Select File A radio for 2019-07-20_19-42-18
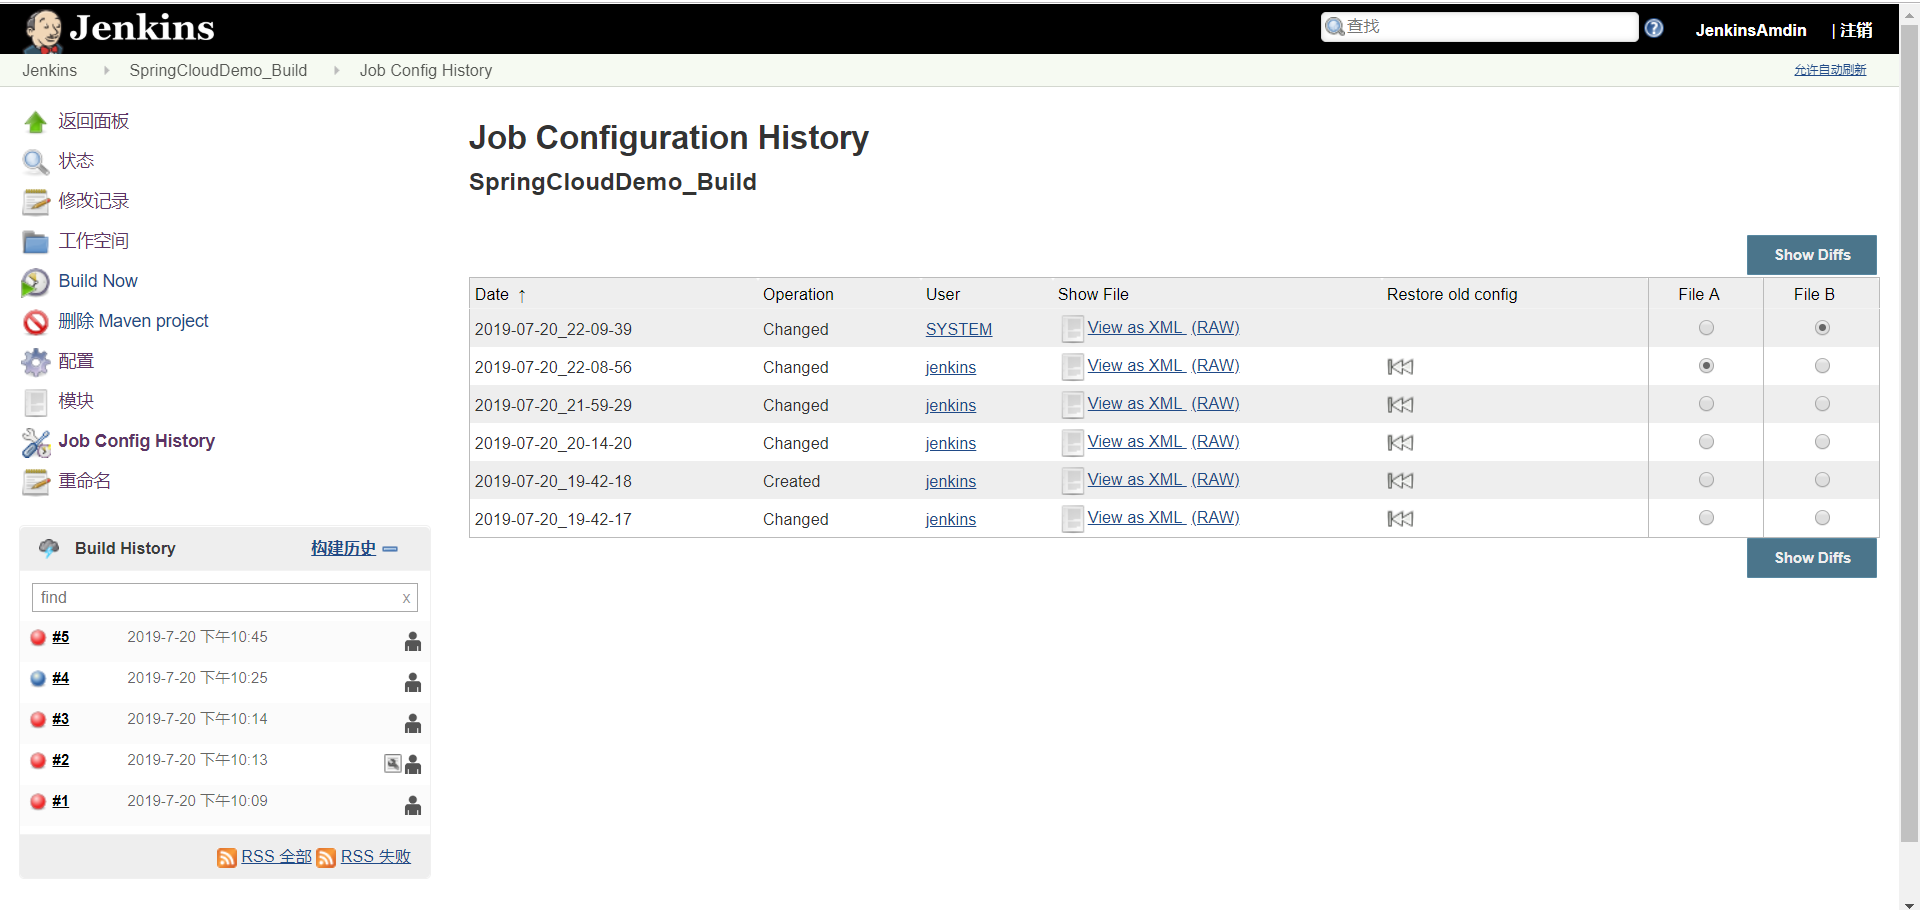This screenshot has width=1920, height=910. [1706, 480]
